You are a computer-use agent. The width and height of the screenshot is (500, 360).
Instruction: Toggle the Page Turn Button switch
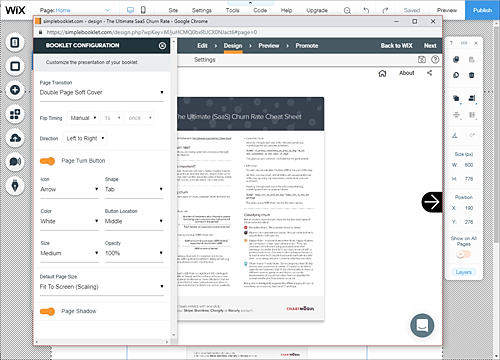[x=47, y=161]
